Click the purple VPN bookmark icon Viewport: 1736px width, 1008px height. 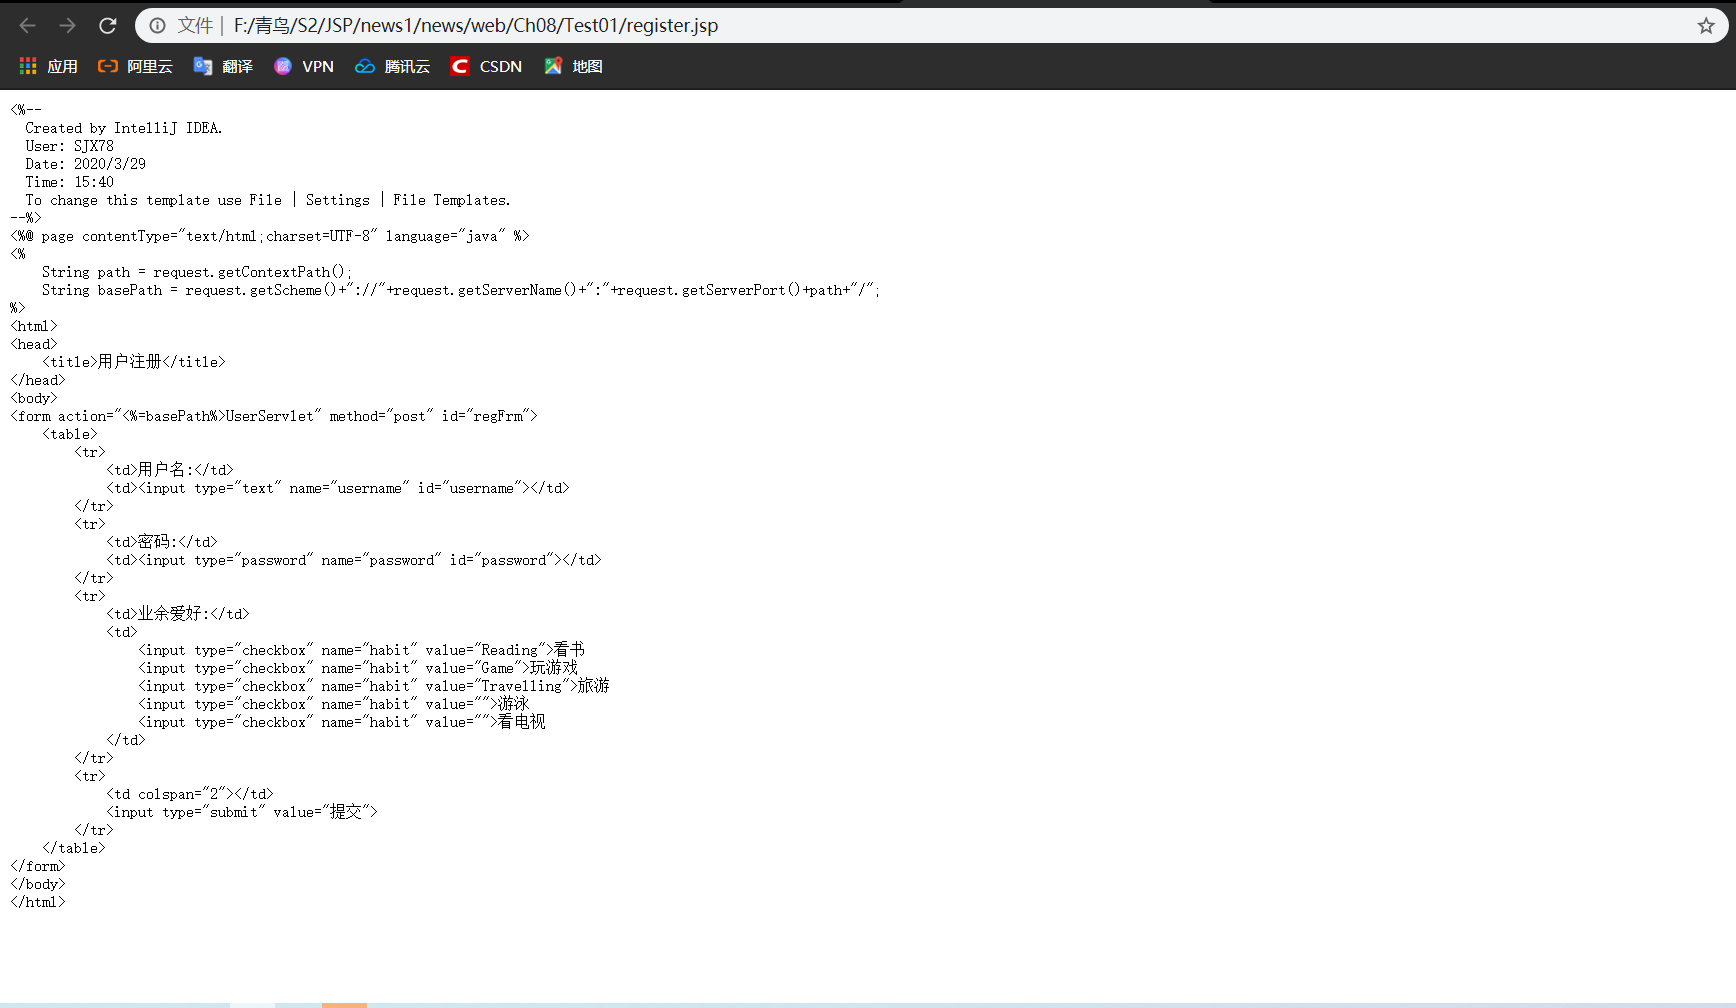[282, 66]
